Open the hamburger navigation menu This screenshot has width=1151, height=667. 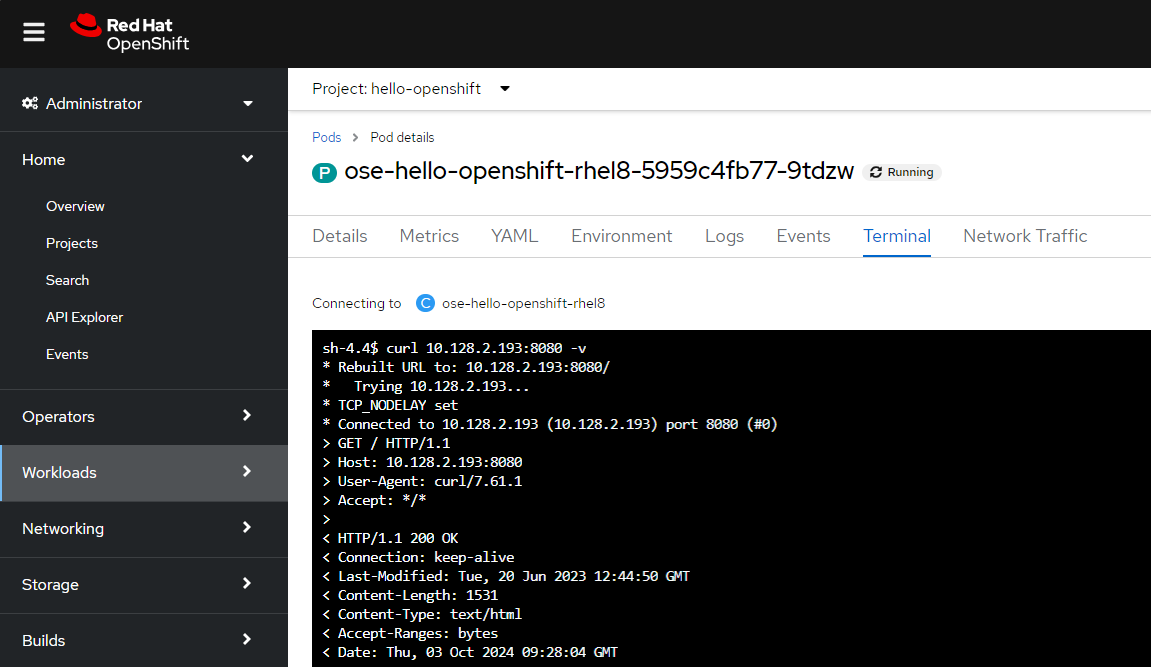click(x=34, y=32)
